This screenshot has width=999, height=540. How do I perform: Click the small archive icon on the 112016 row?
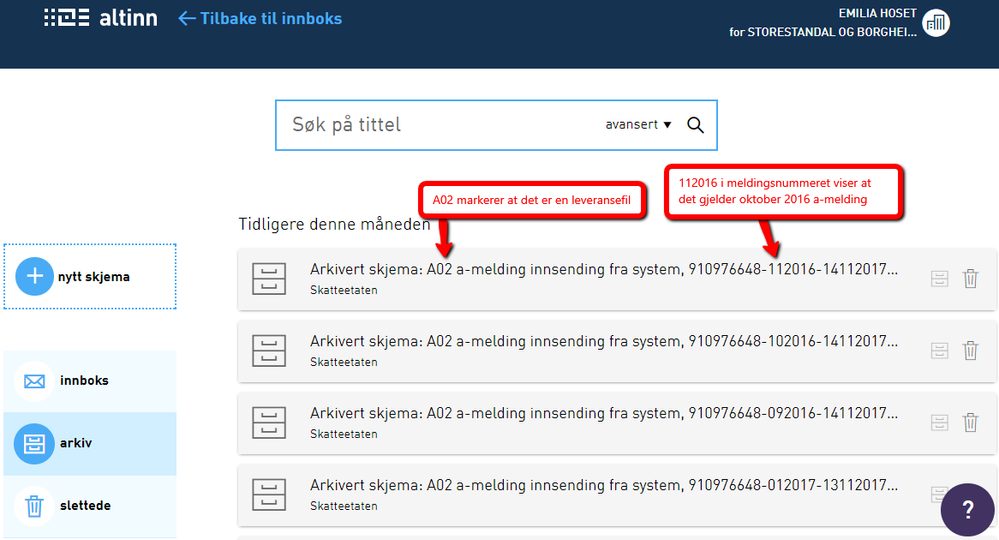click(939, 279)
